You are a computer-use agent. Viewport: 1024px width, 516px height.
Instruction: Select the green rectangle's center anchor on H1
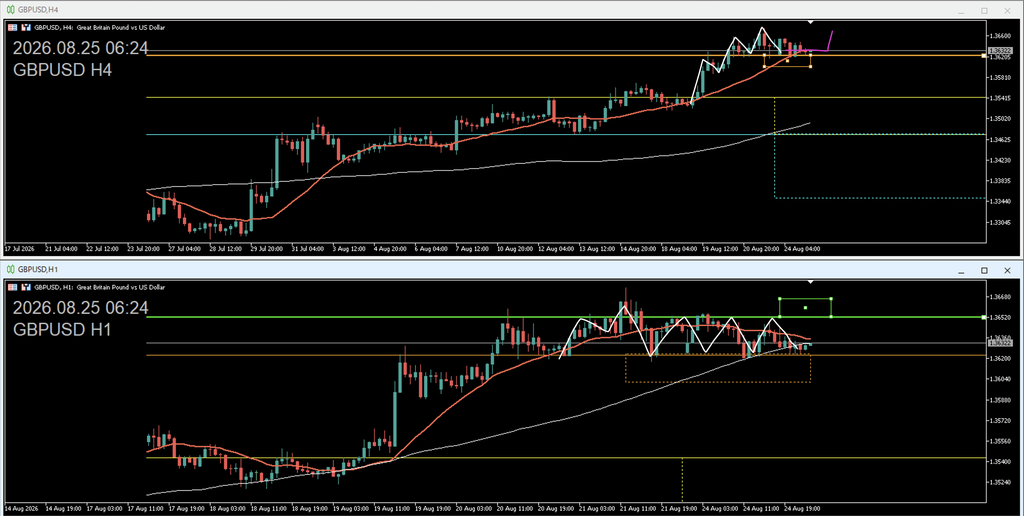[x=805, y=307]
